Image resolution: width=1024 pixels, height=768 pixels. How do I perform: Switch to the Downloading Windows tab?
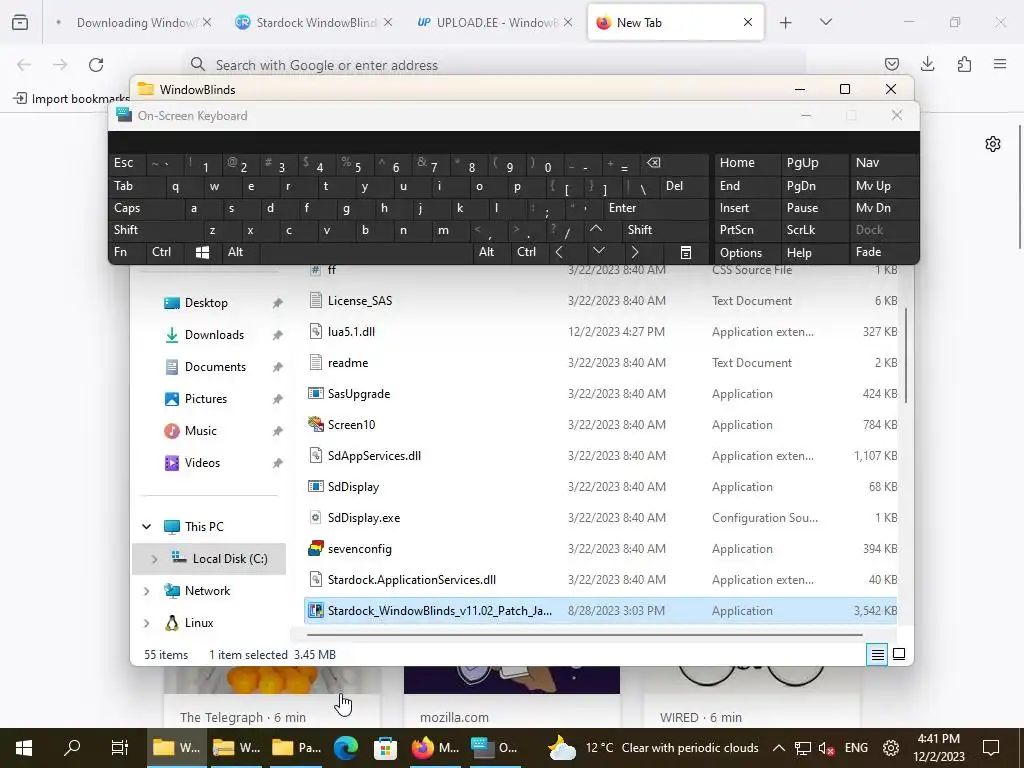pos(134,22)
